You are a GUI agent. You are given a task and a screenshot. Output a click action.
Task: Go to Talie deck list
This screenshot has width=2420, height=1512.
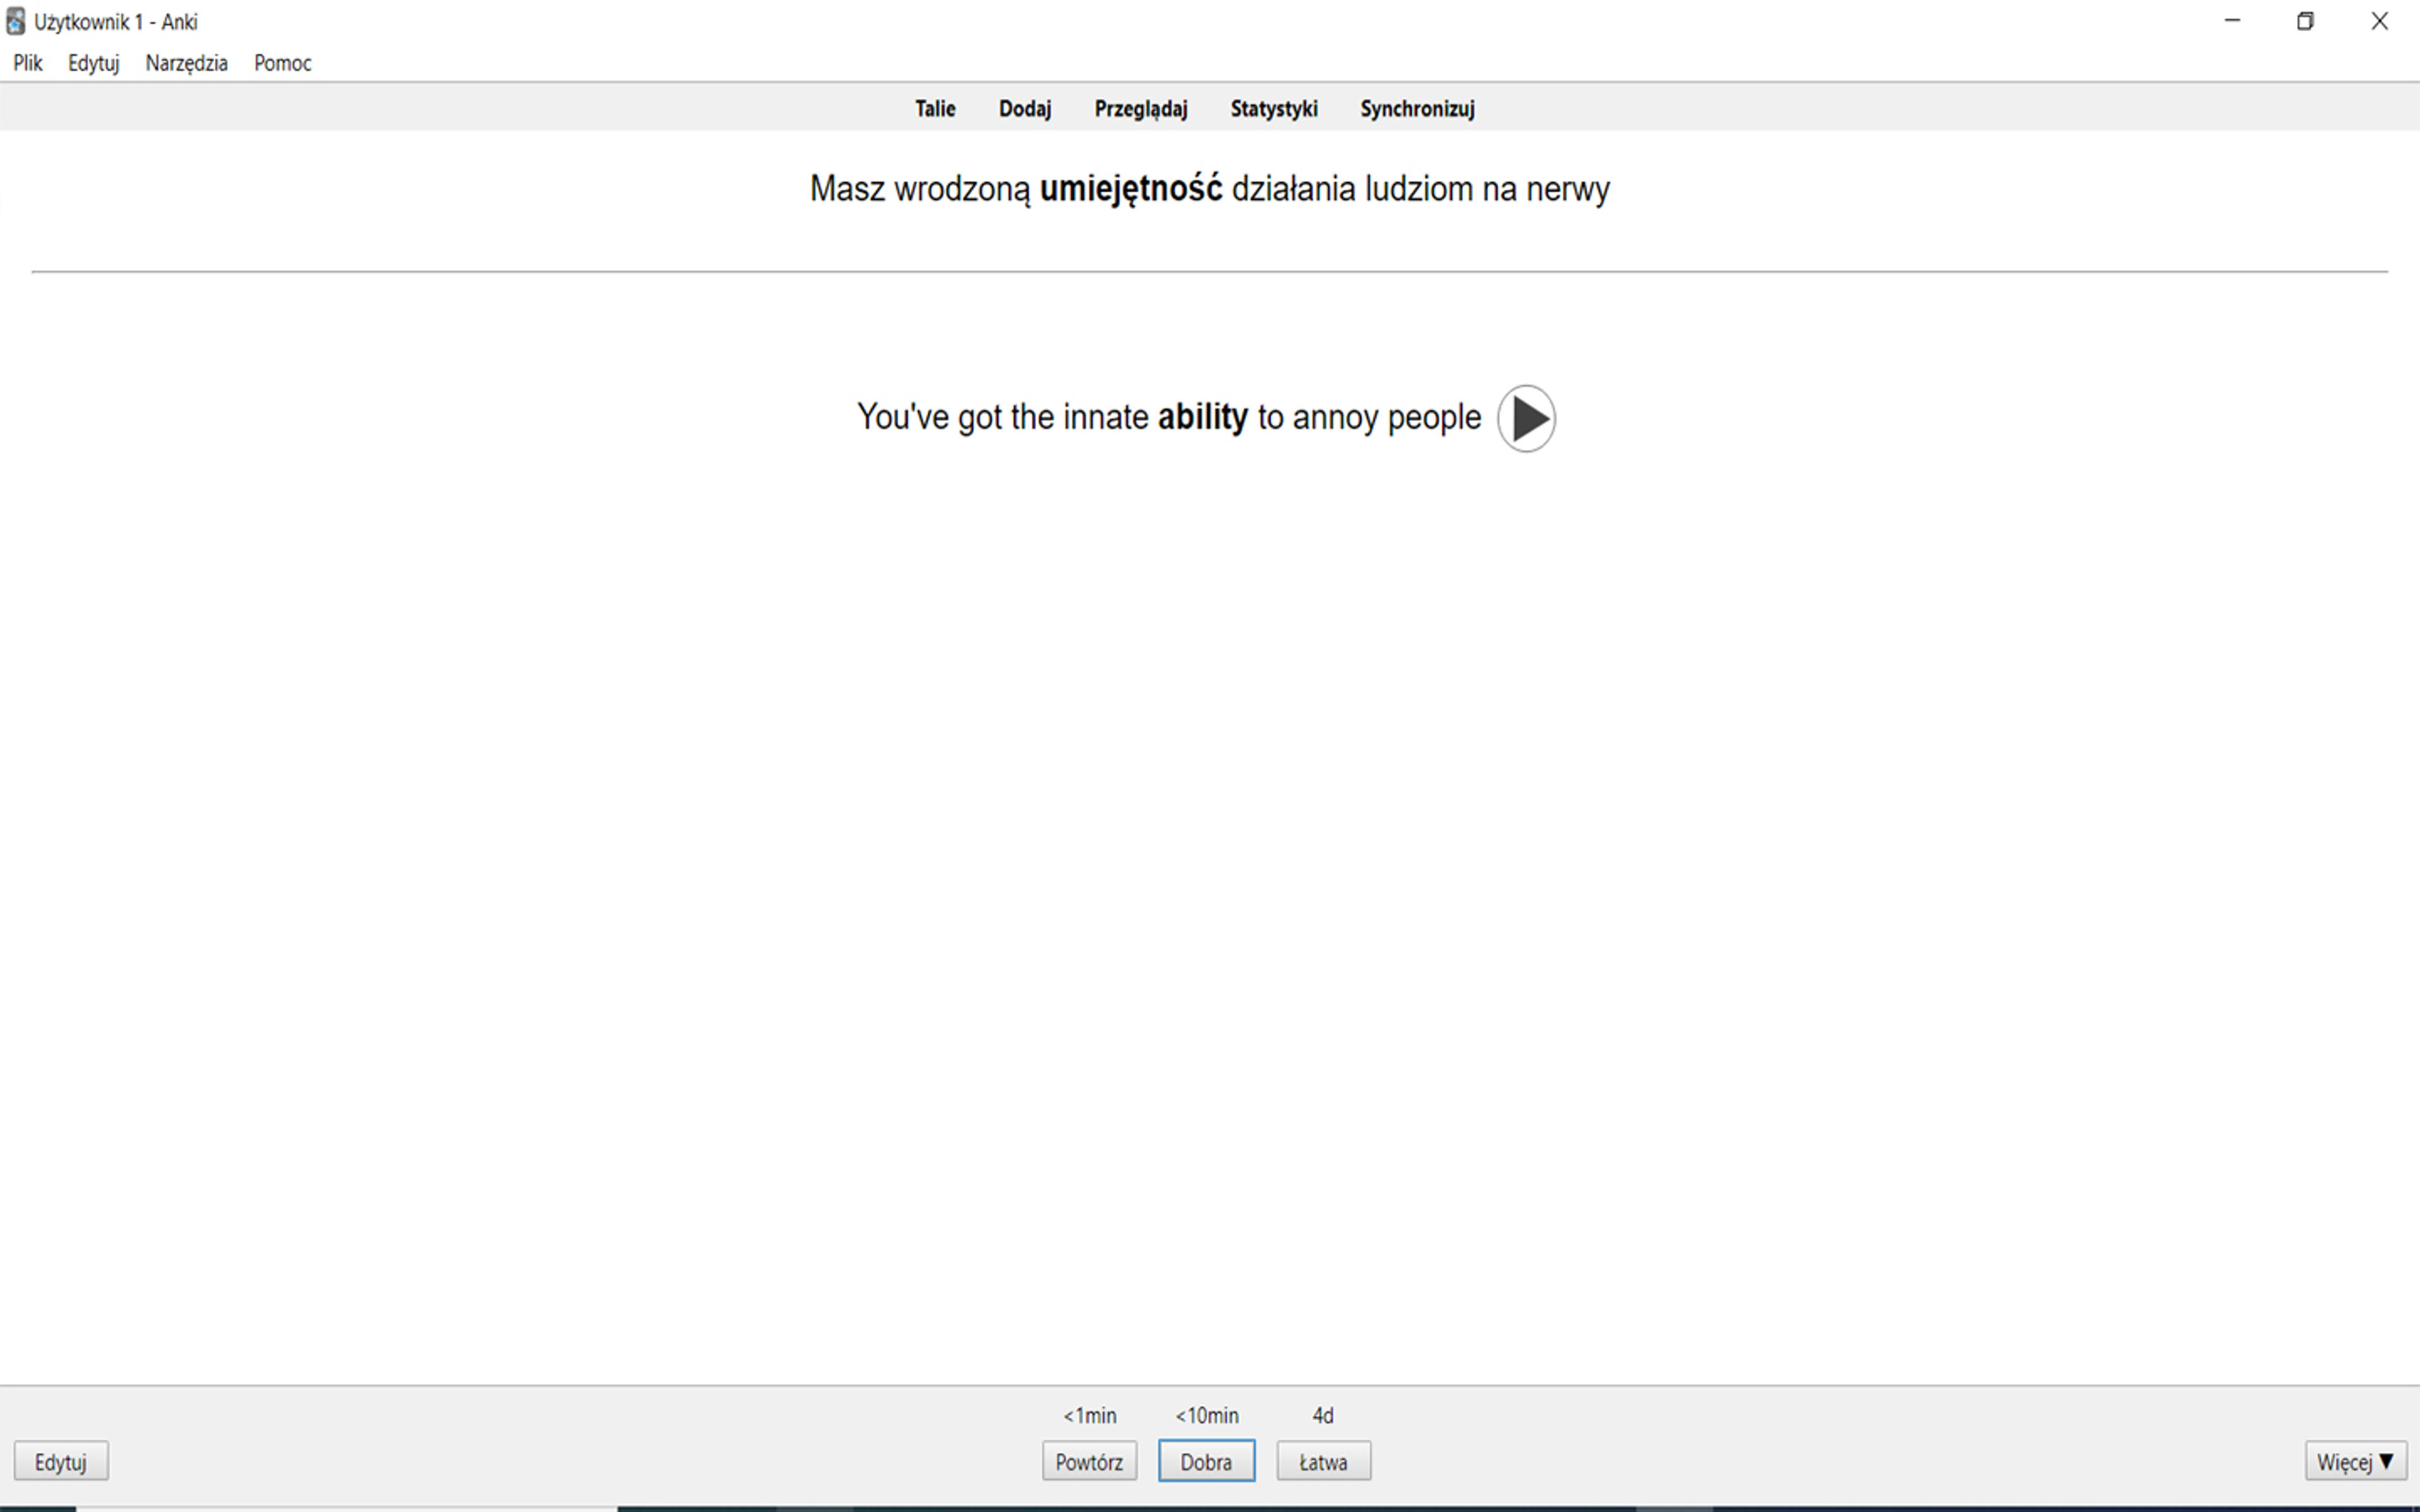[935, 108]
